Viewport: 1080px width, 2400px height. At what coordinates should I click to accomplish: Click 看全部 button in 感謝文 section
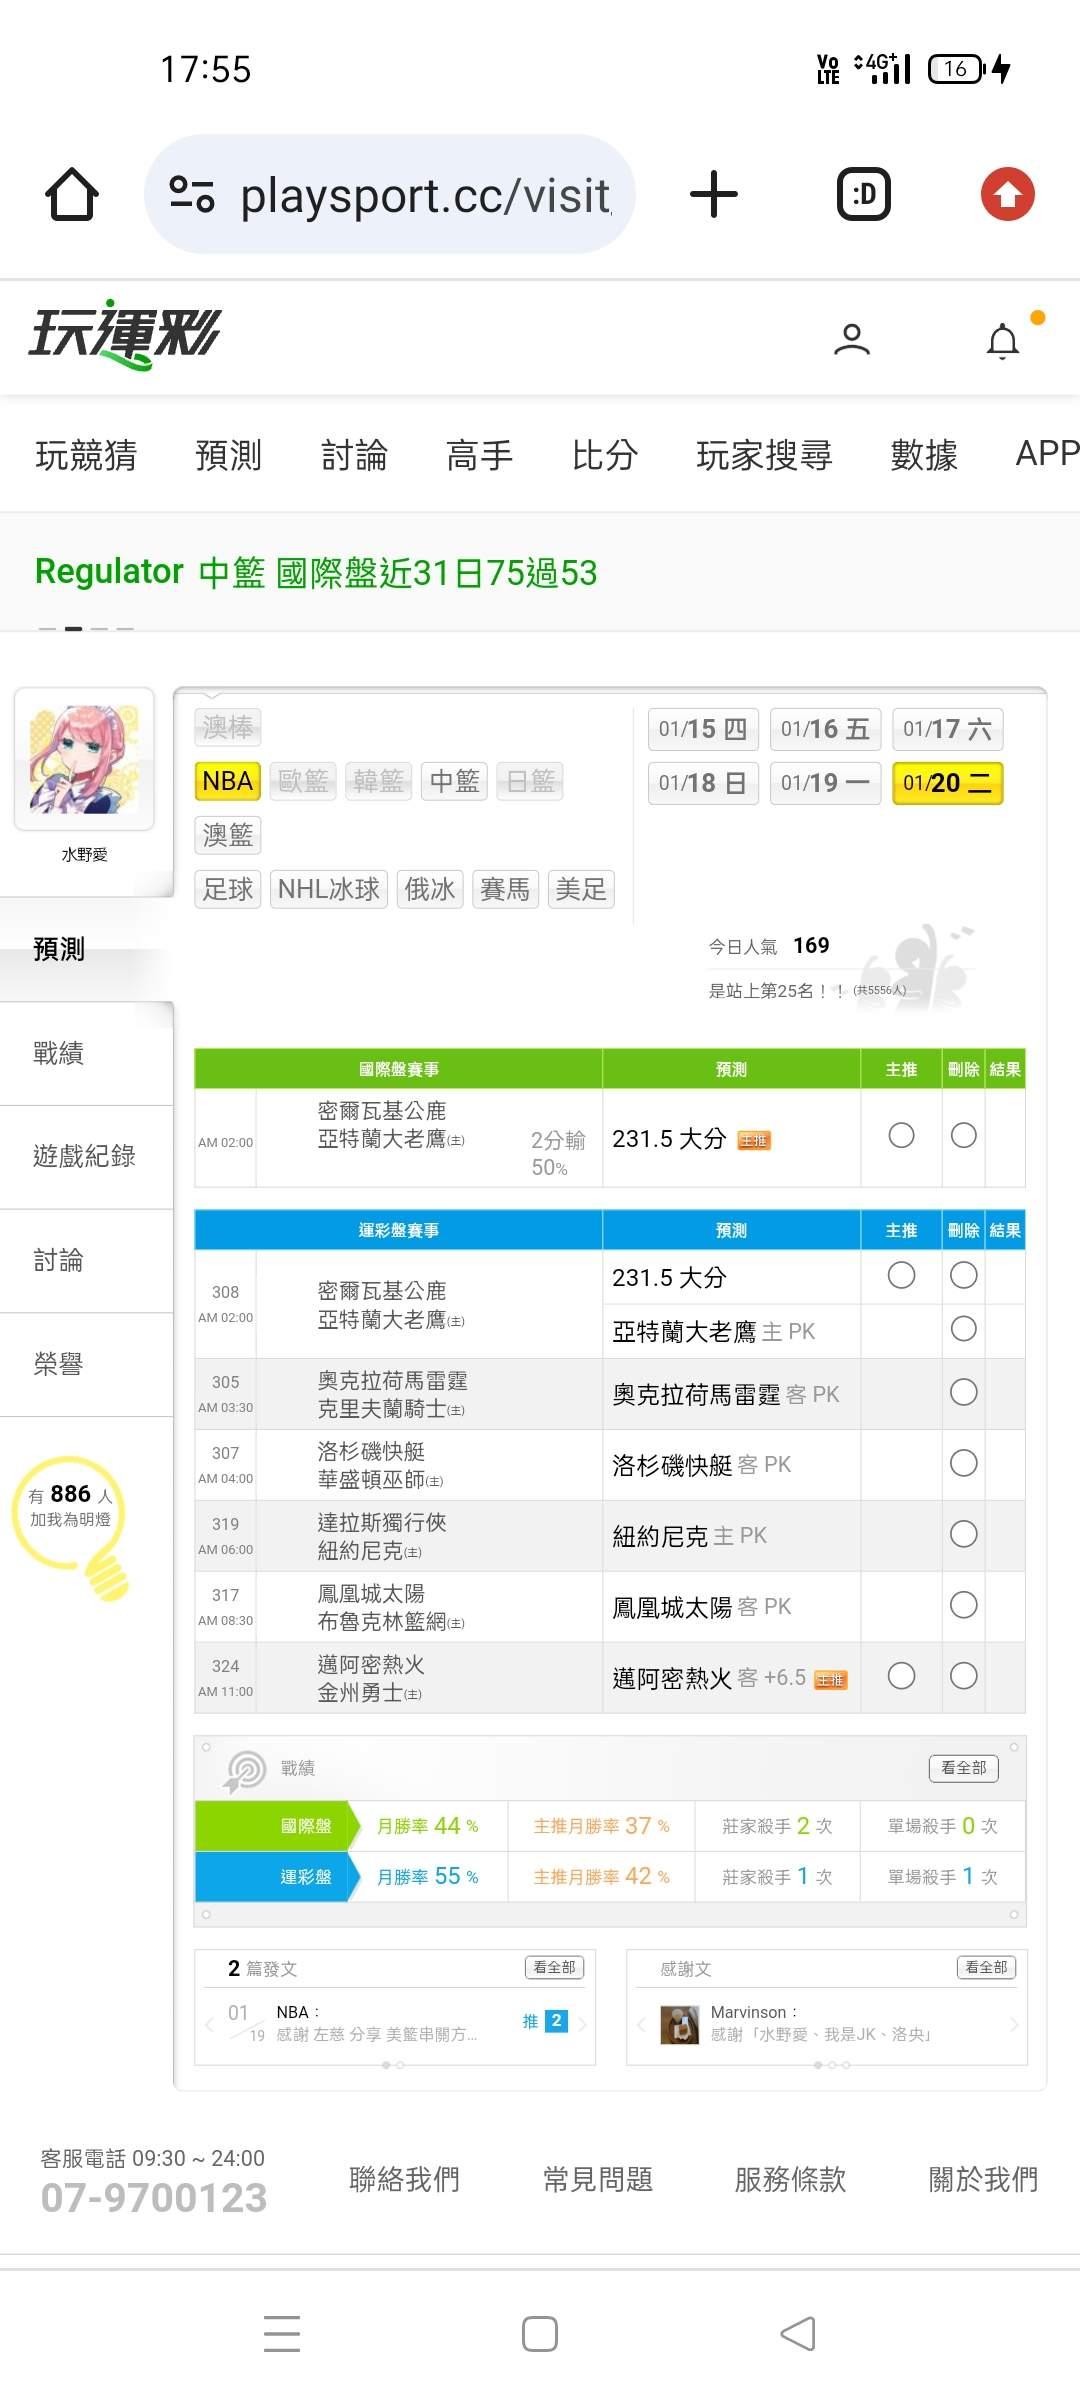[986, 1967]
